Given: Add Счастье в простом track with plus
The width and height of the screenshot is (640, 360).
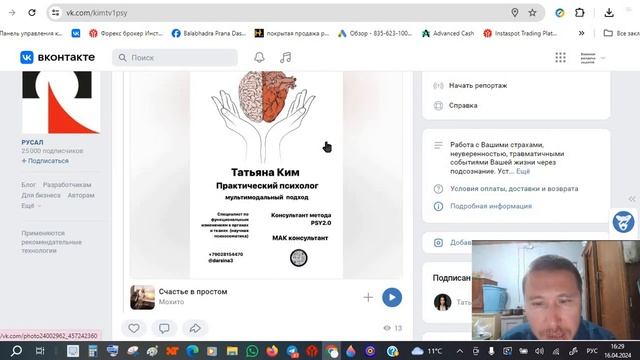Looking at the screenshot, I should [x=368, y=297].
